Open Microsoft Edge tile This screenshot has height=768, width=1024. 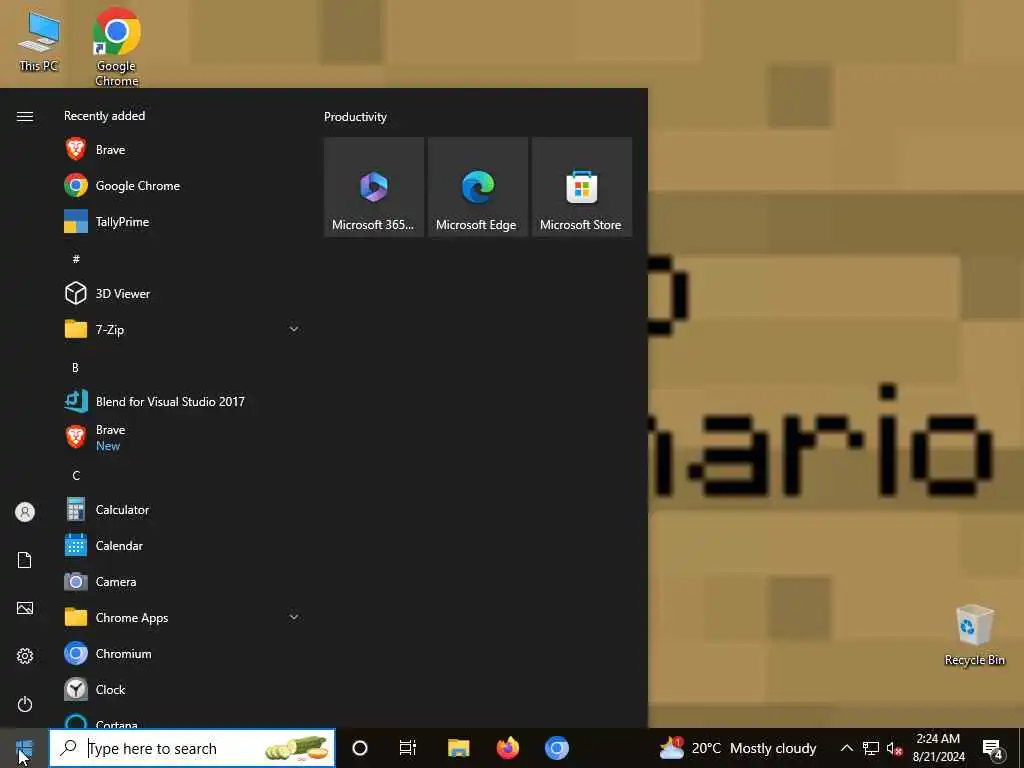pyautogui.click(x=477, y=187)
